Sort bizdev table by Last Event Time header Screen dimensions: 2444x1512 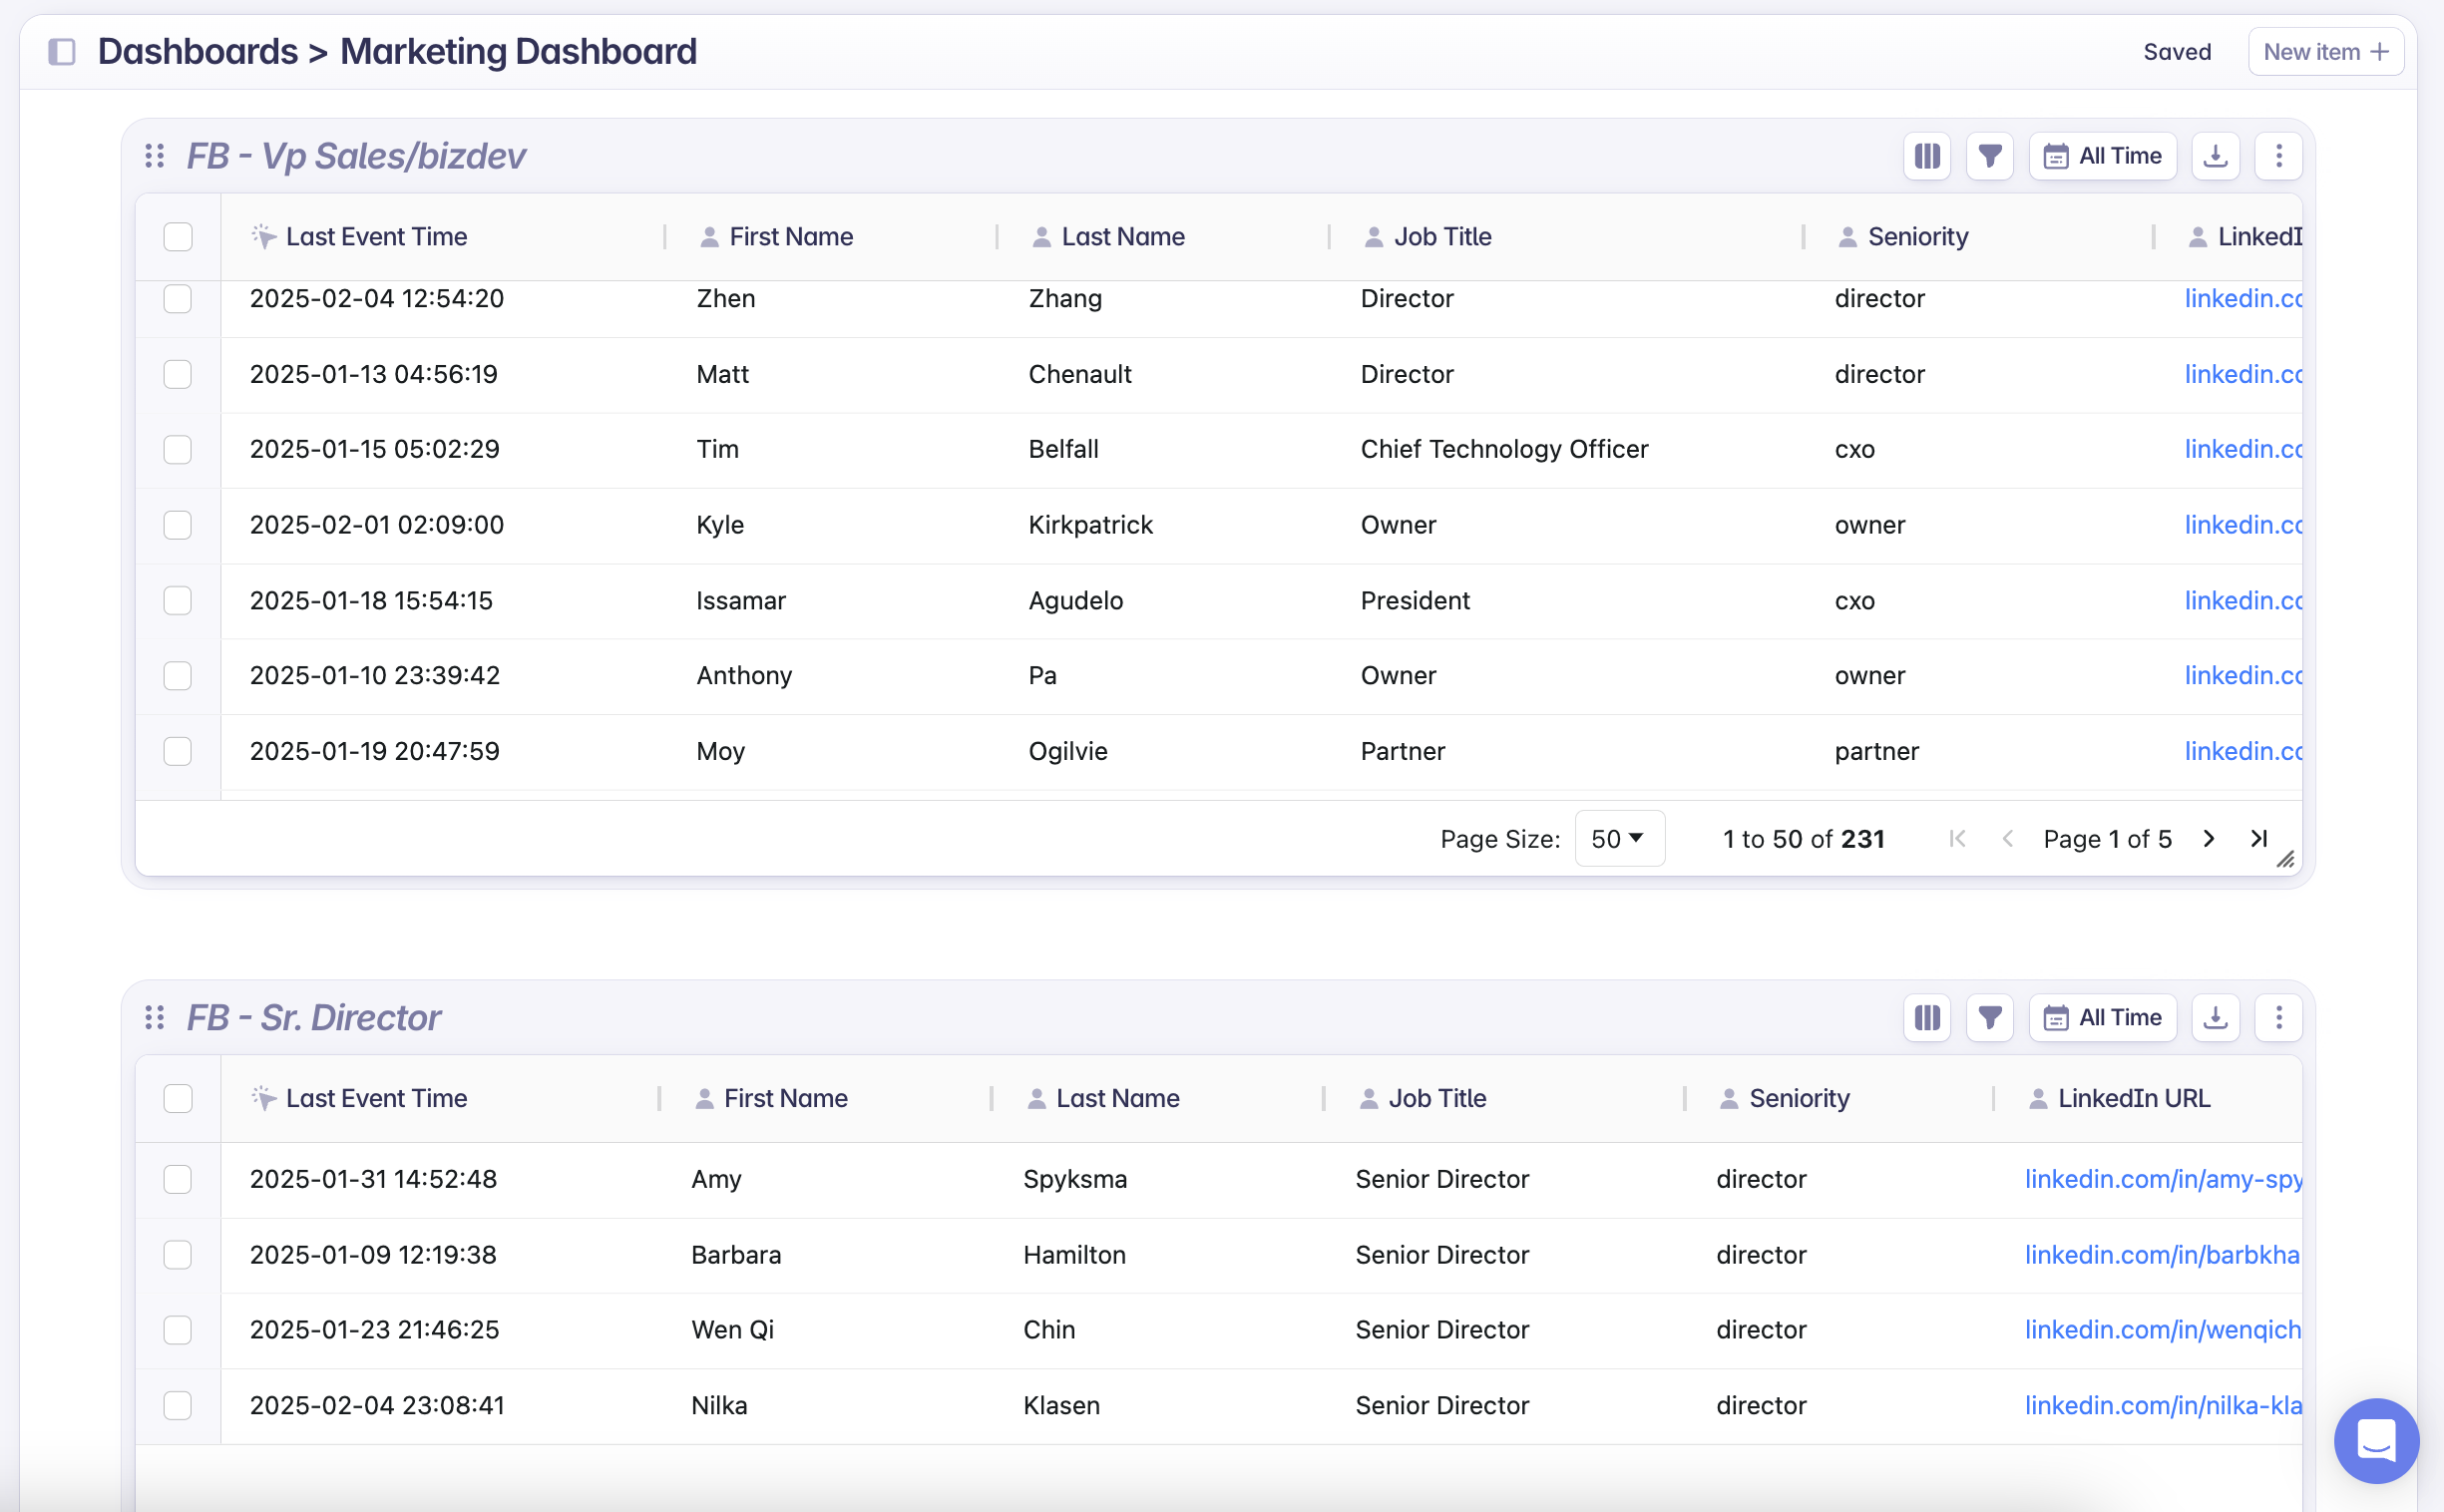point(376,237)
